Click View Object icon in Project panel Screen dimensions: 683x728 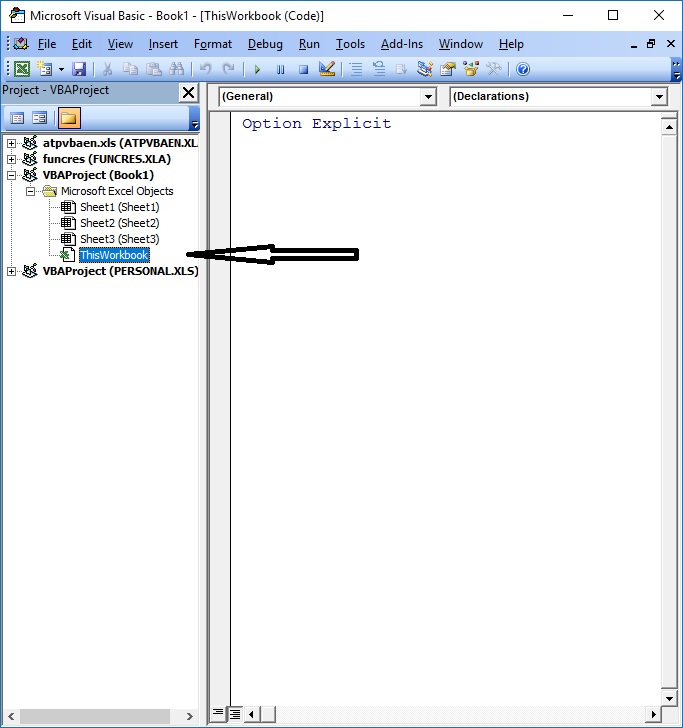click(x=39, y=118)
